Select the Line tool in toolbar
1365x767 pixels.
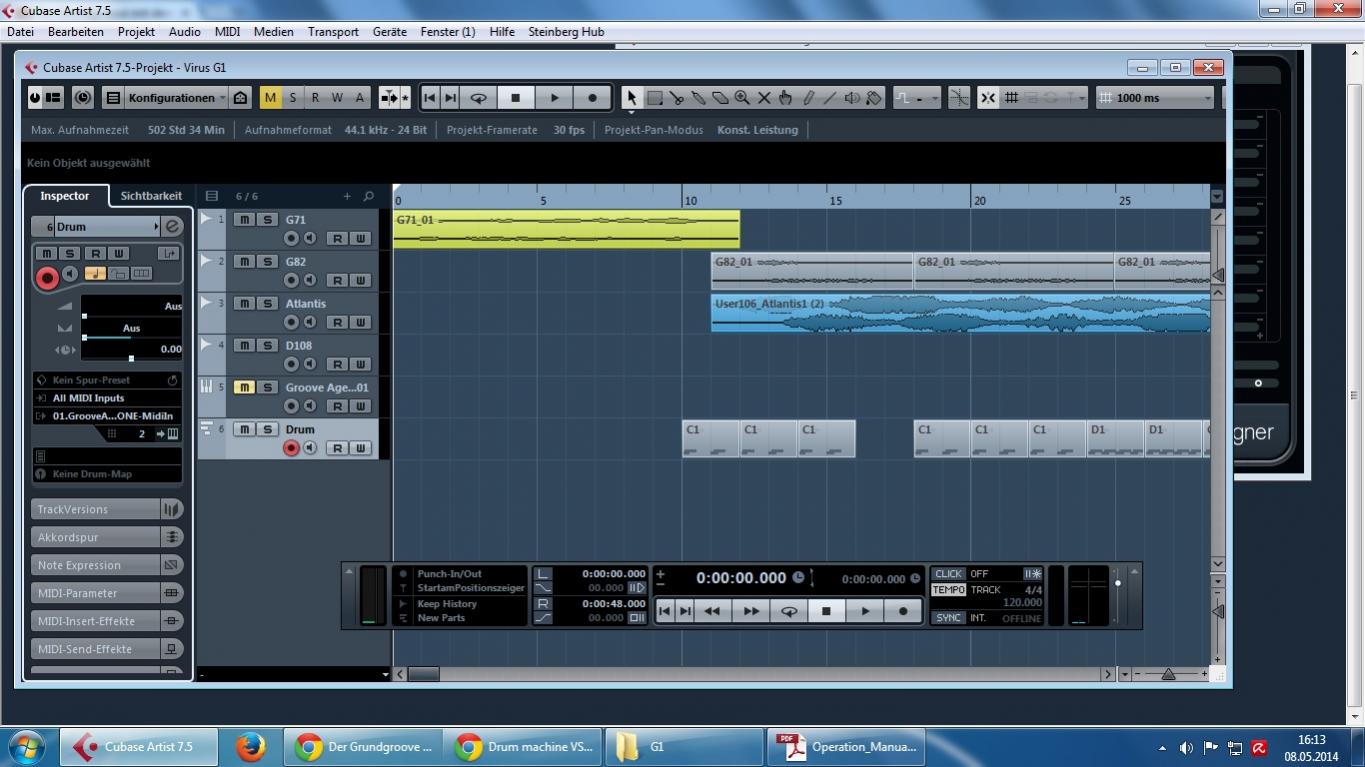(x=830, y=98)
